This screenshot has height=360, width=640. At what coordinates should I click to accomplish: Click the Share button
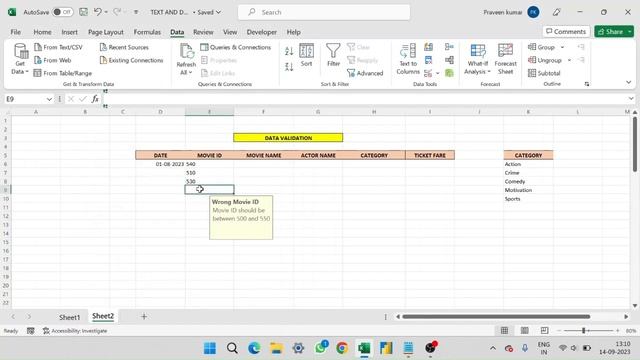tap(610, 31)
